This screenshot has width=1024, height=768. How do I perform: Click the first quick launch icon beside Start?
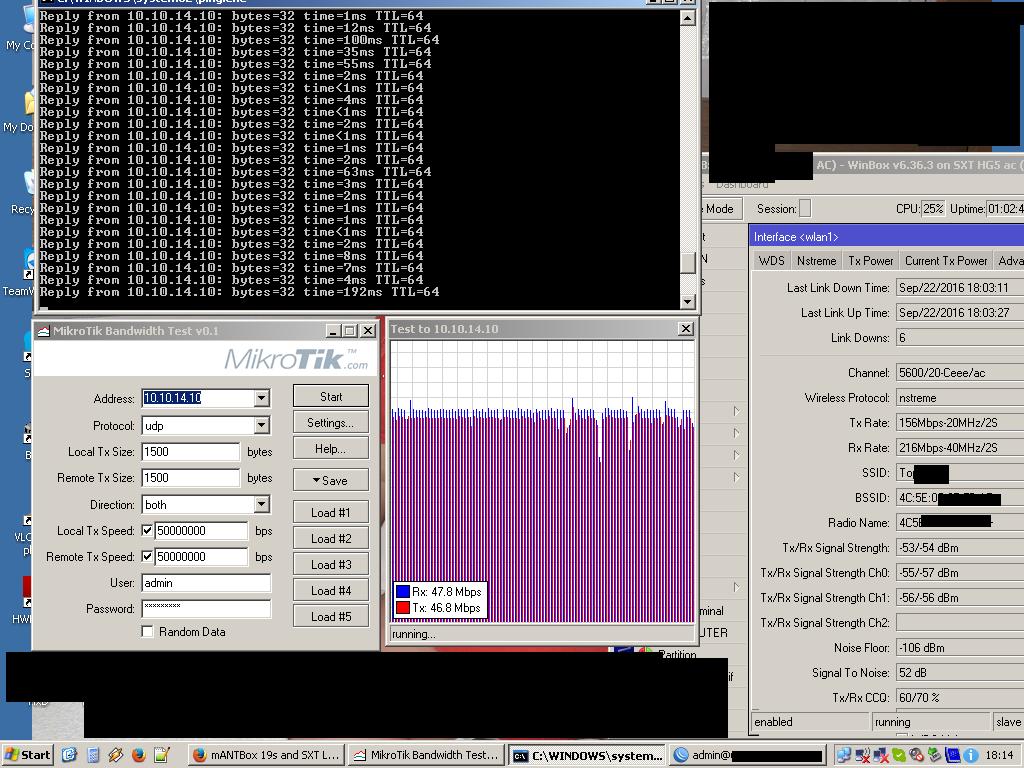click(69, 755)
